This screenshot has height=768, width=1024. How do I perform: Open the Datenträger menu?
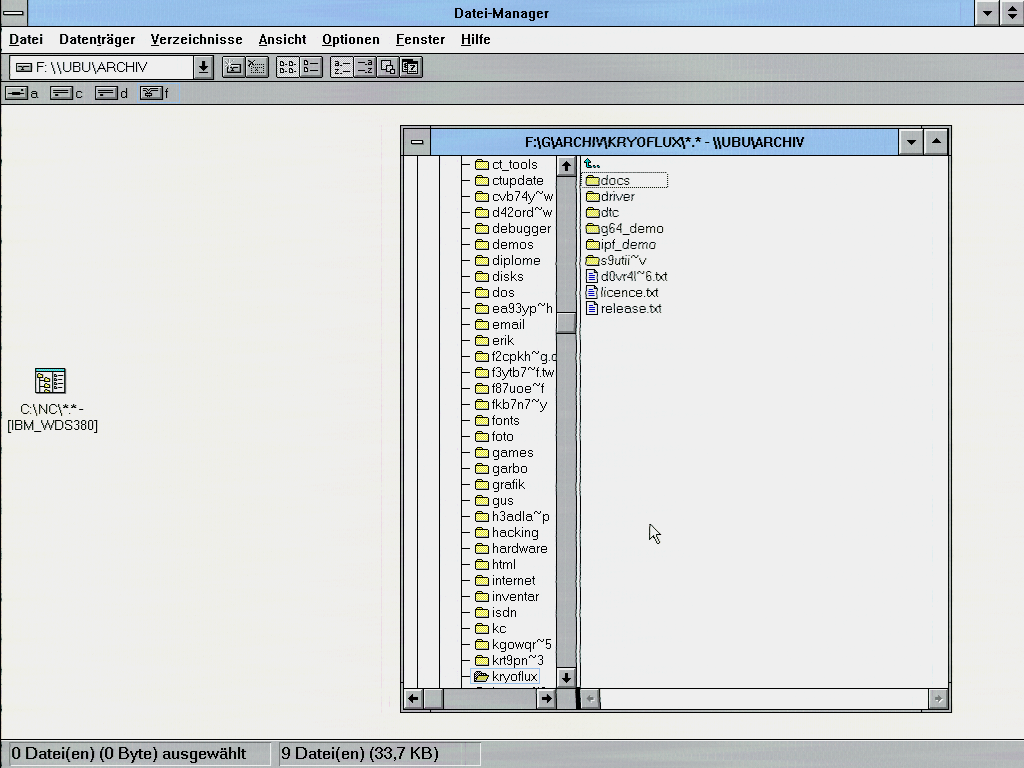click(x=97, y=39)
